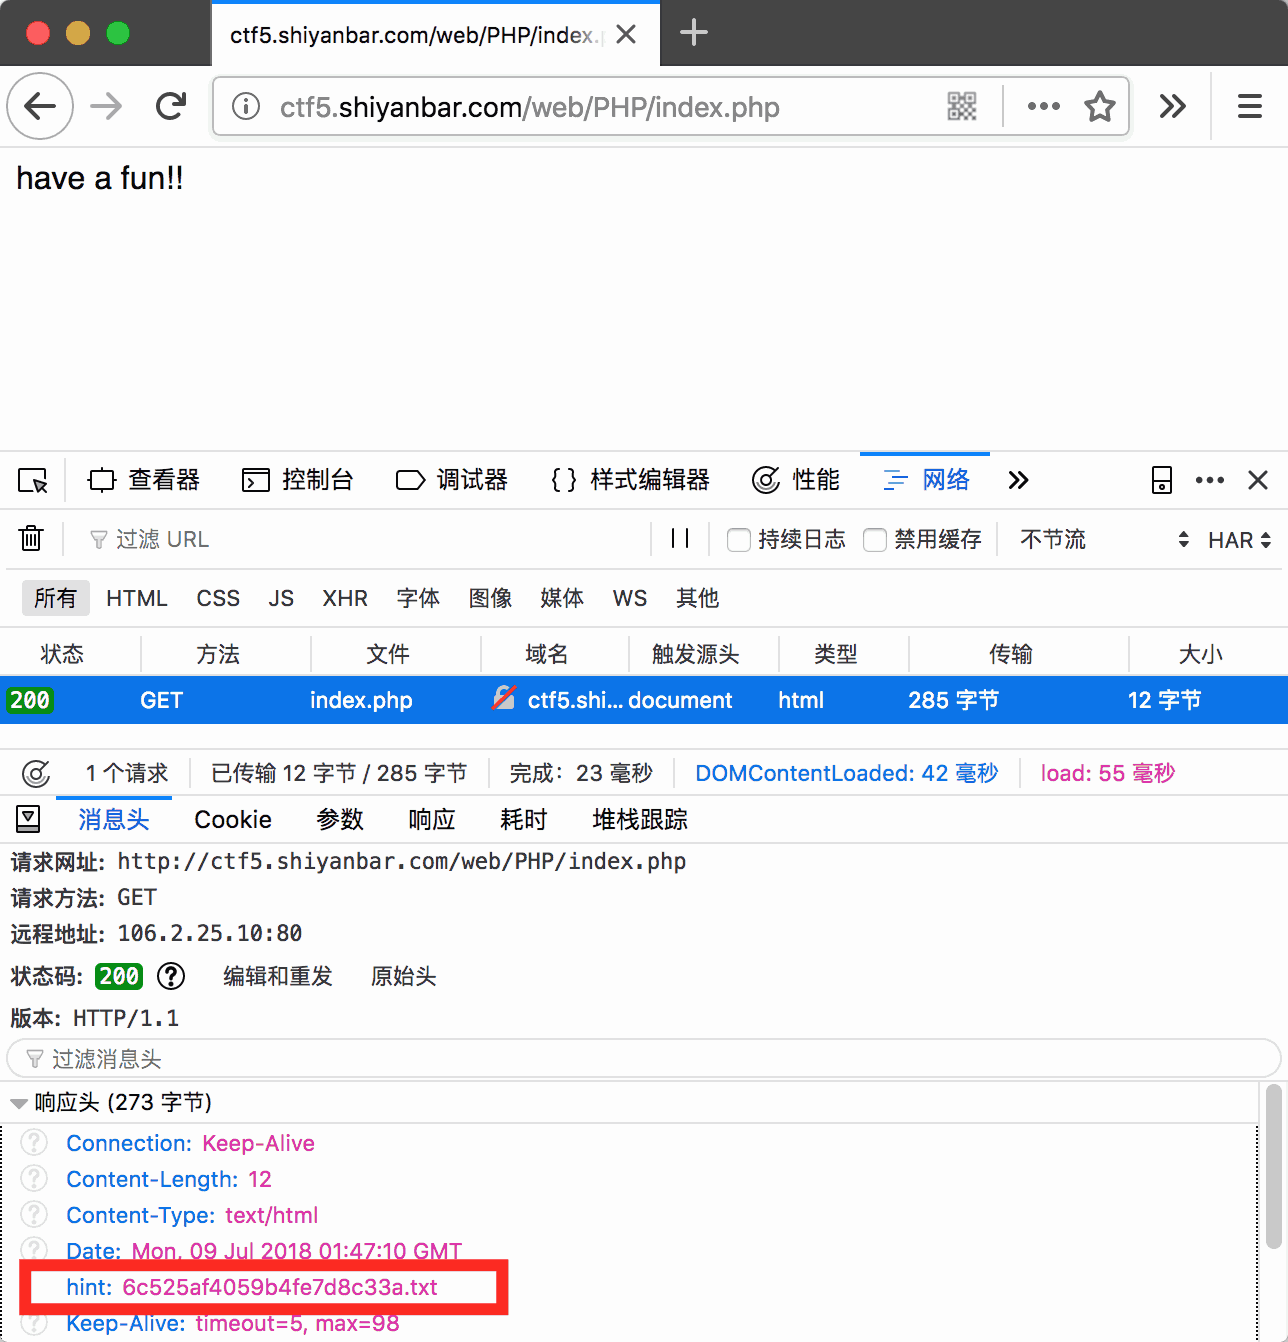Screen dimensions: 1288x1342
Task: Switch to the 调试器 debugger tab
Action: click(x=452, y=480)
